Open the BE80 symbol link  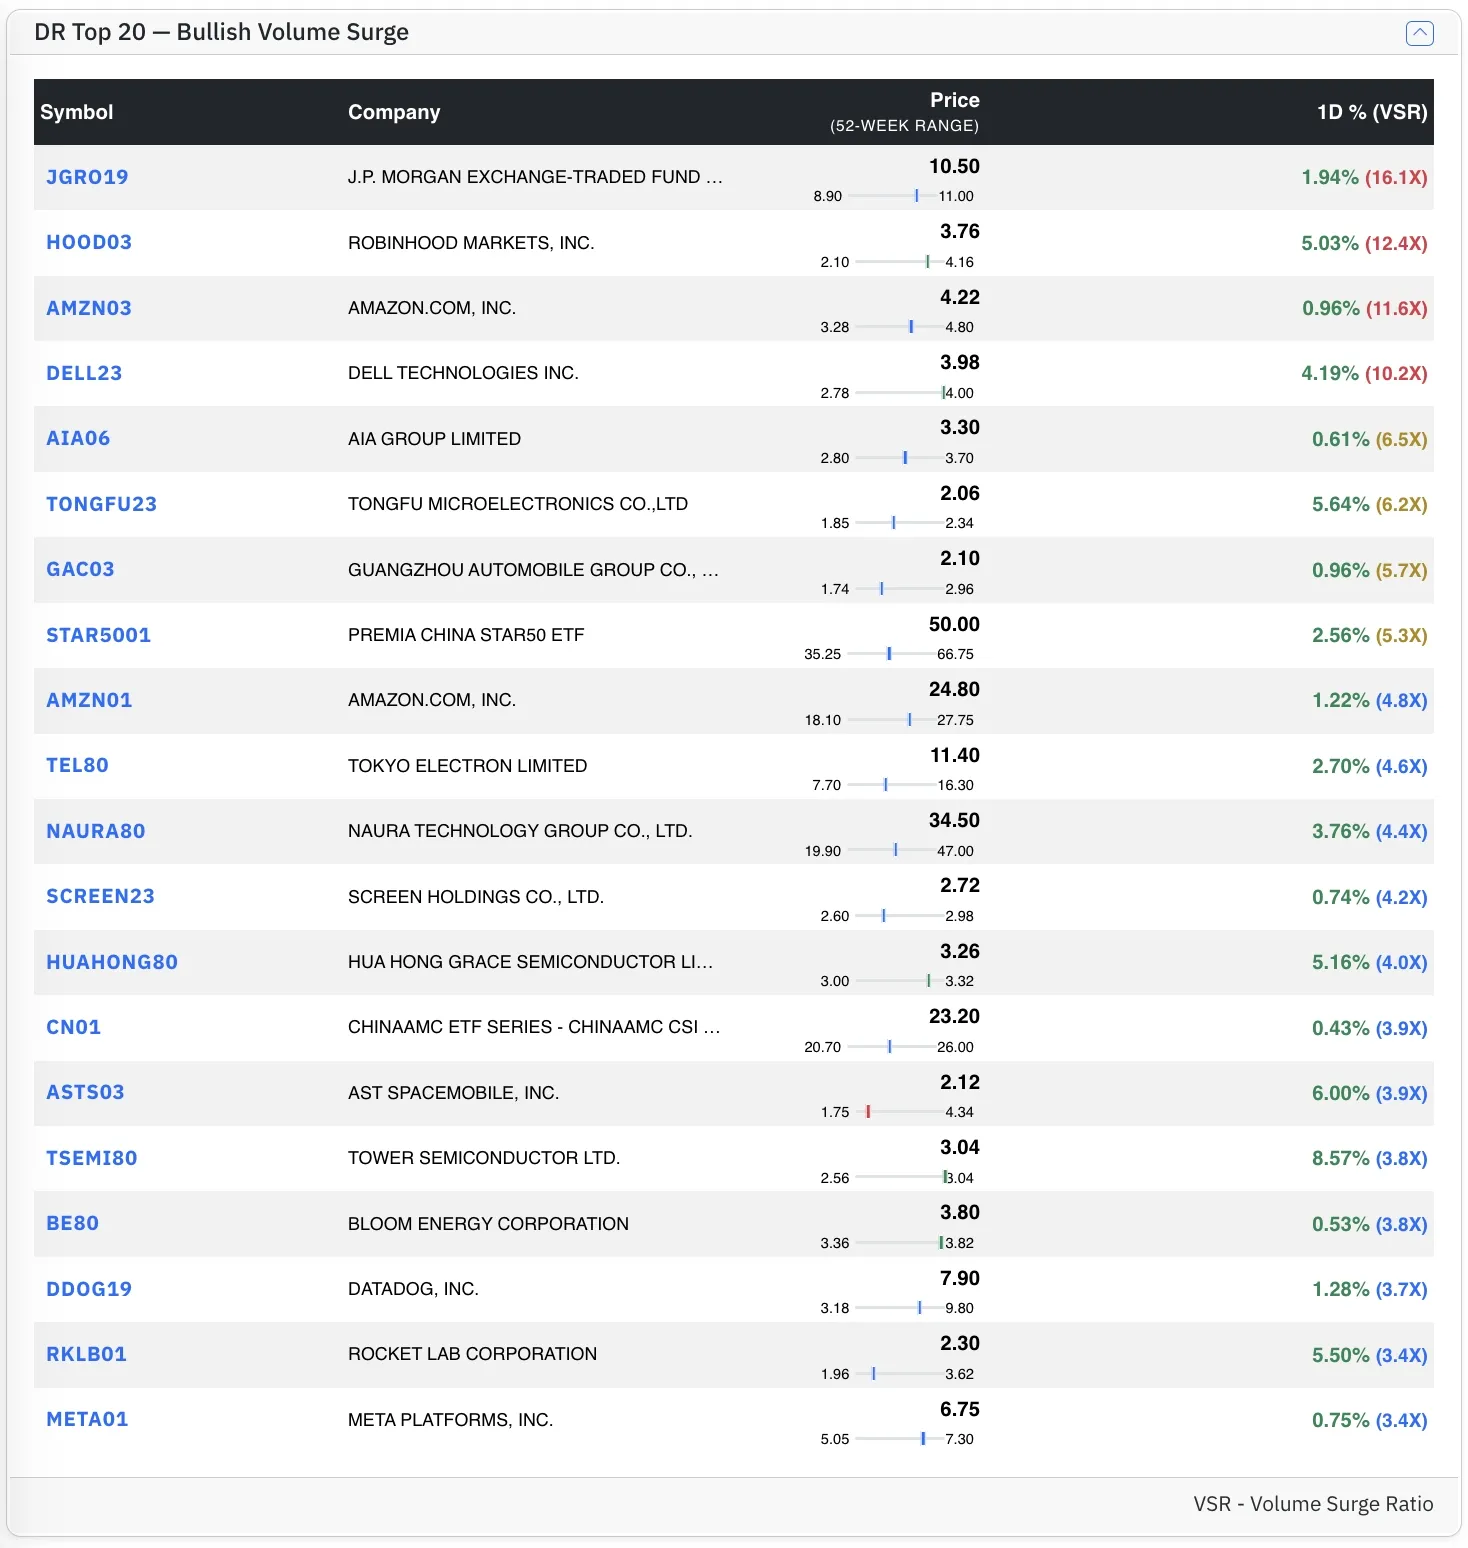pos(72,1223)
